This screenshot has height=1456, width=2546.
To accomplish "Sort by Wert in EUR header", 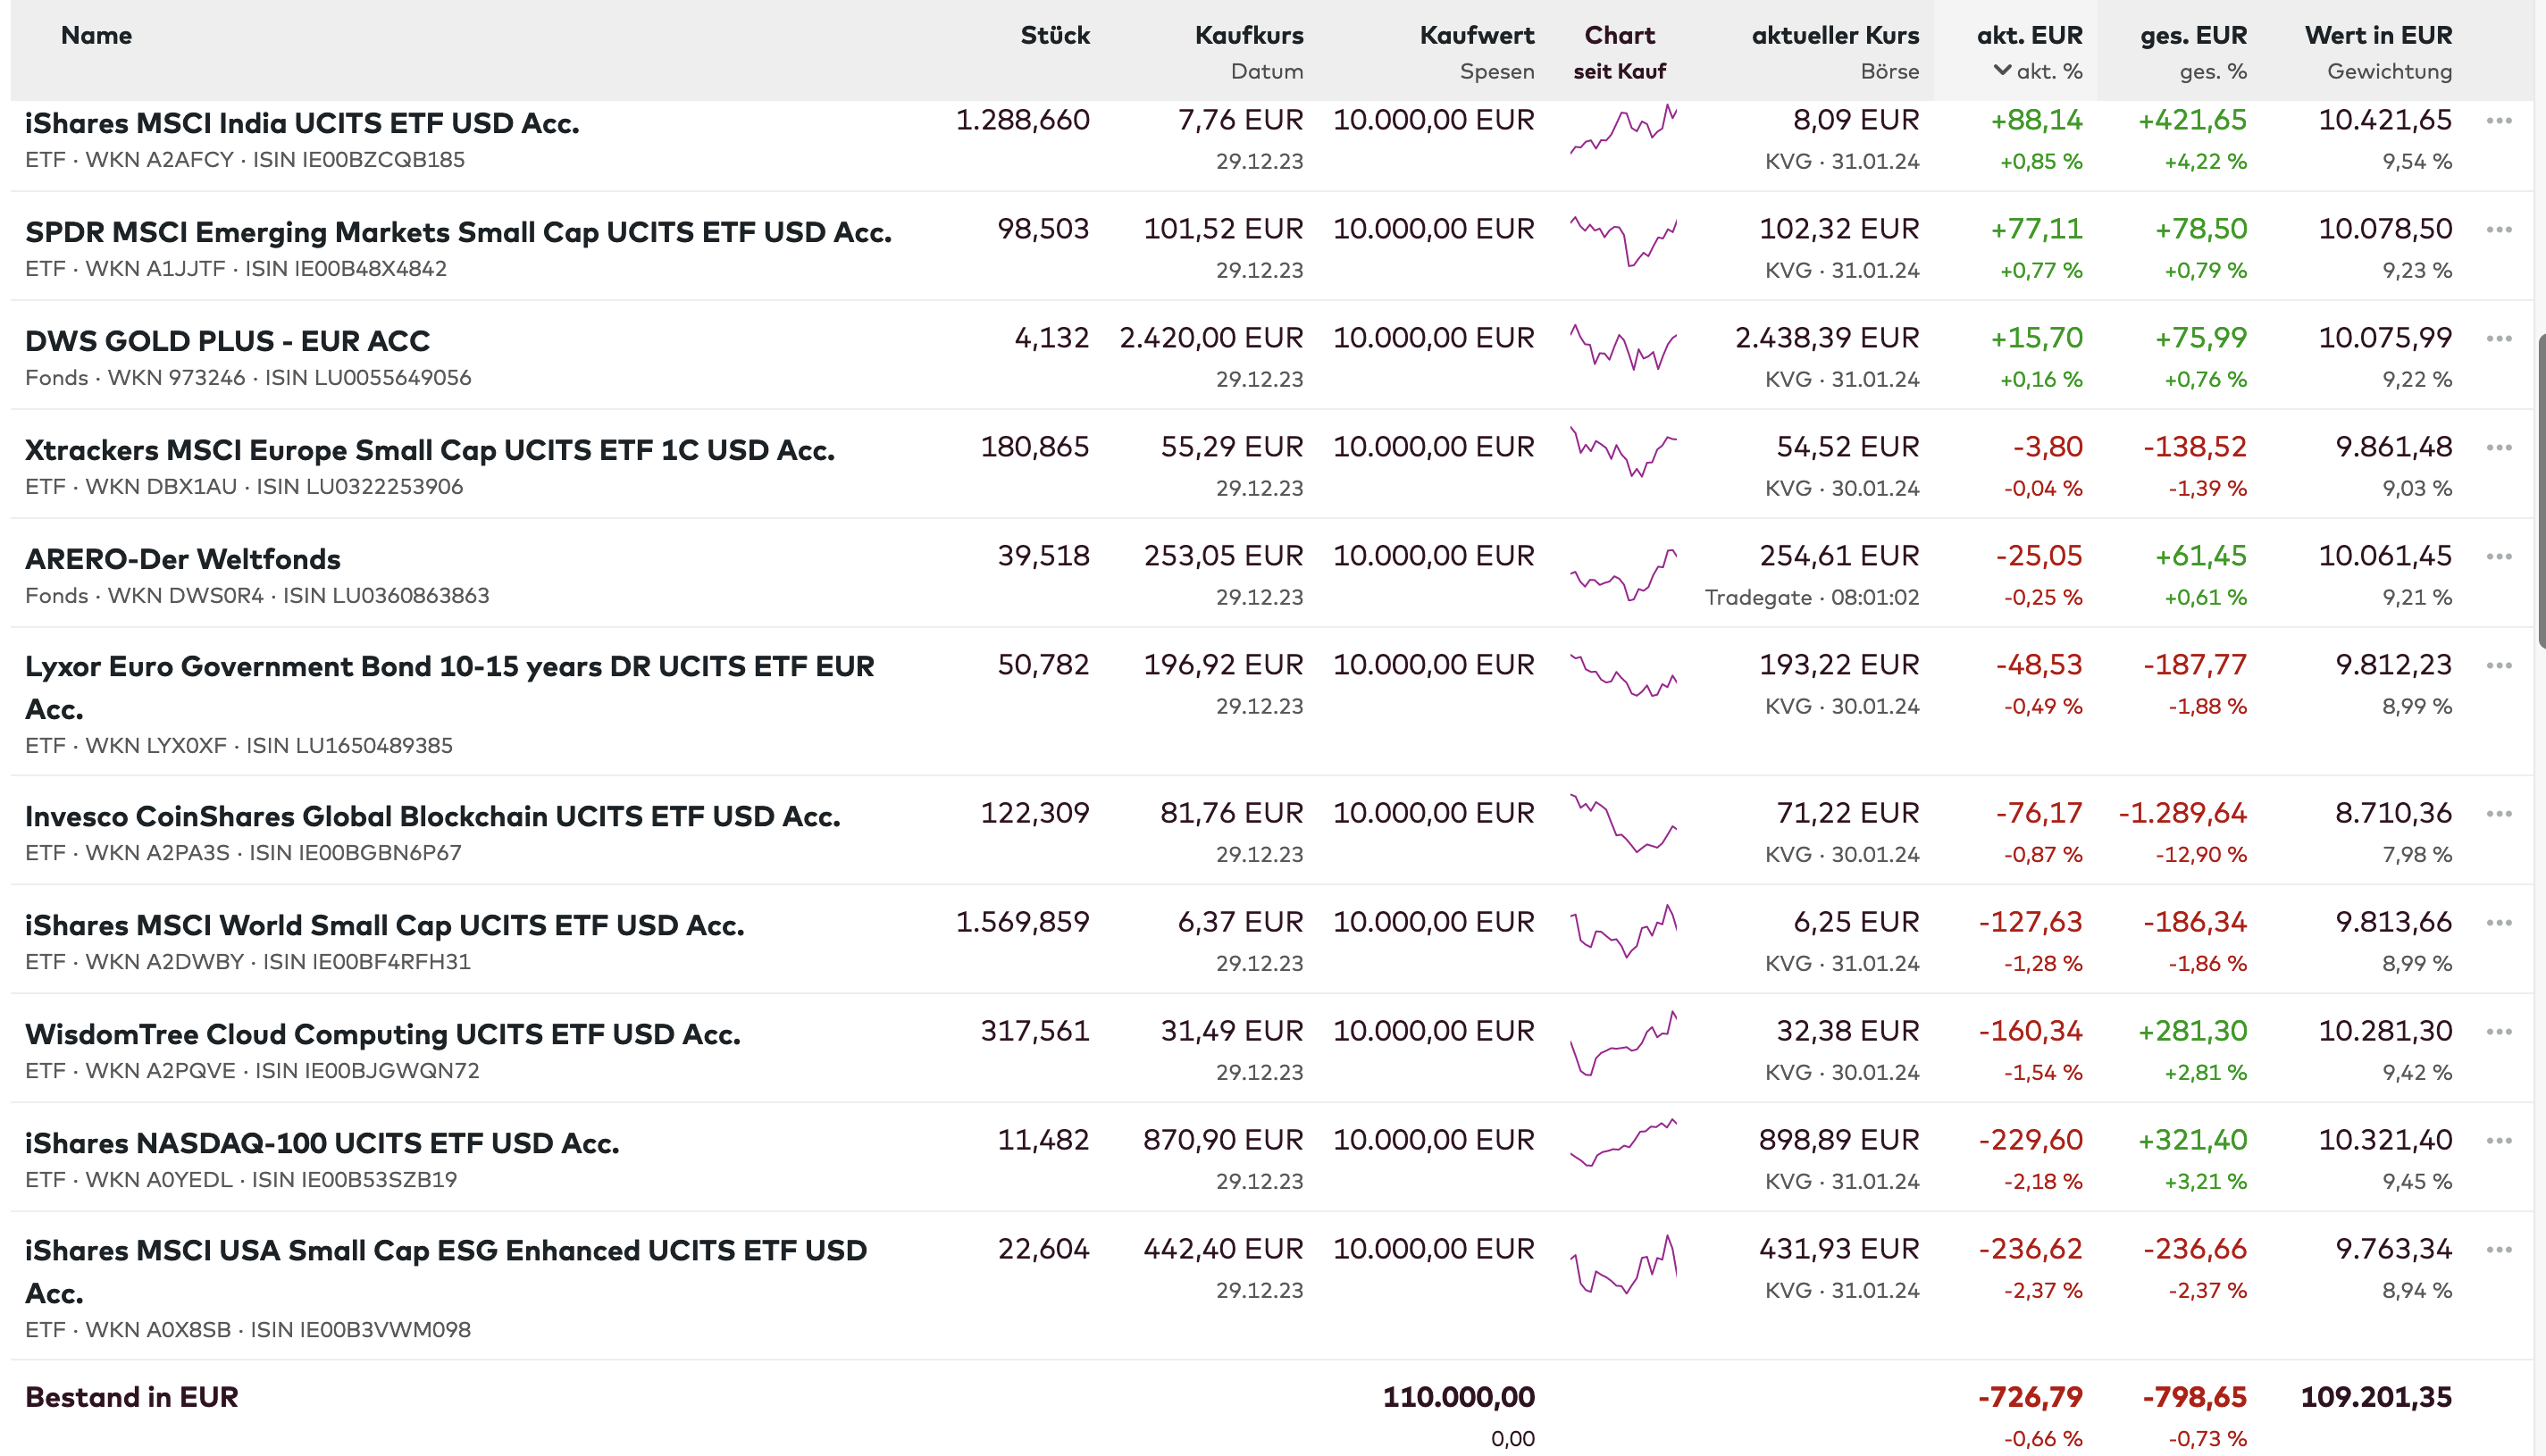I will (2377, 36).
